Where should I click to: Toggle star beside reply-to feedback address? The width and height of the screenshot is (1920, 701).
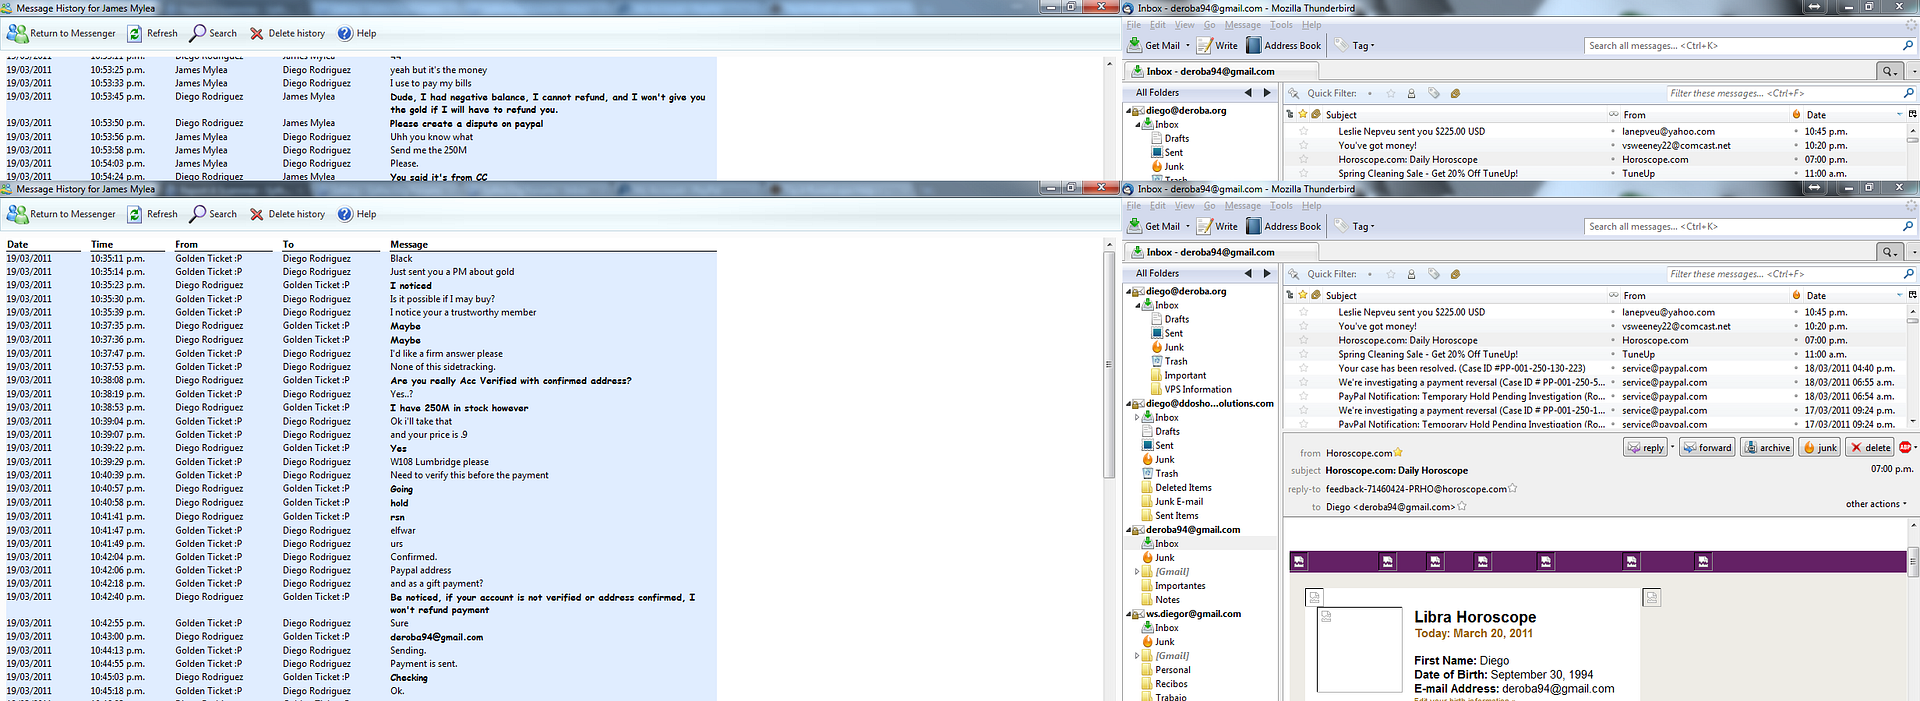pyautogui.click(x=1512, y=489)
